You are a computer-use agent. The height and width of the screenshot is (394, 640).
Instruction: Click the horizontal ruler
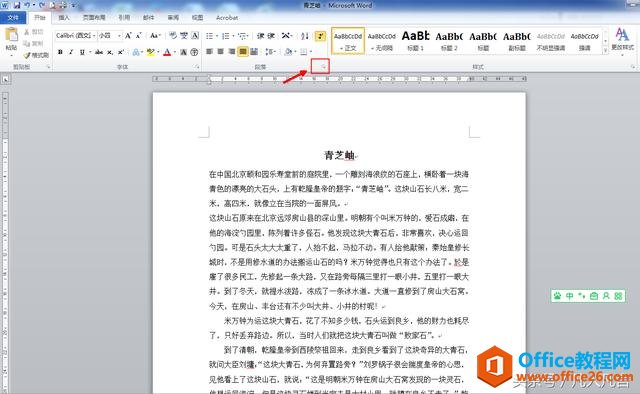(x=339, y=79)
